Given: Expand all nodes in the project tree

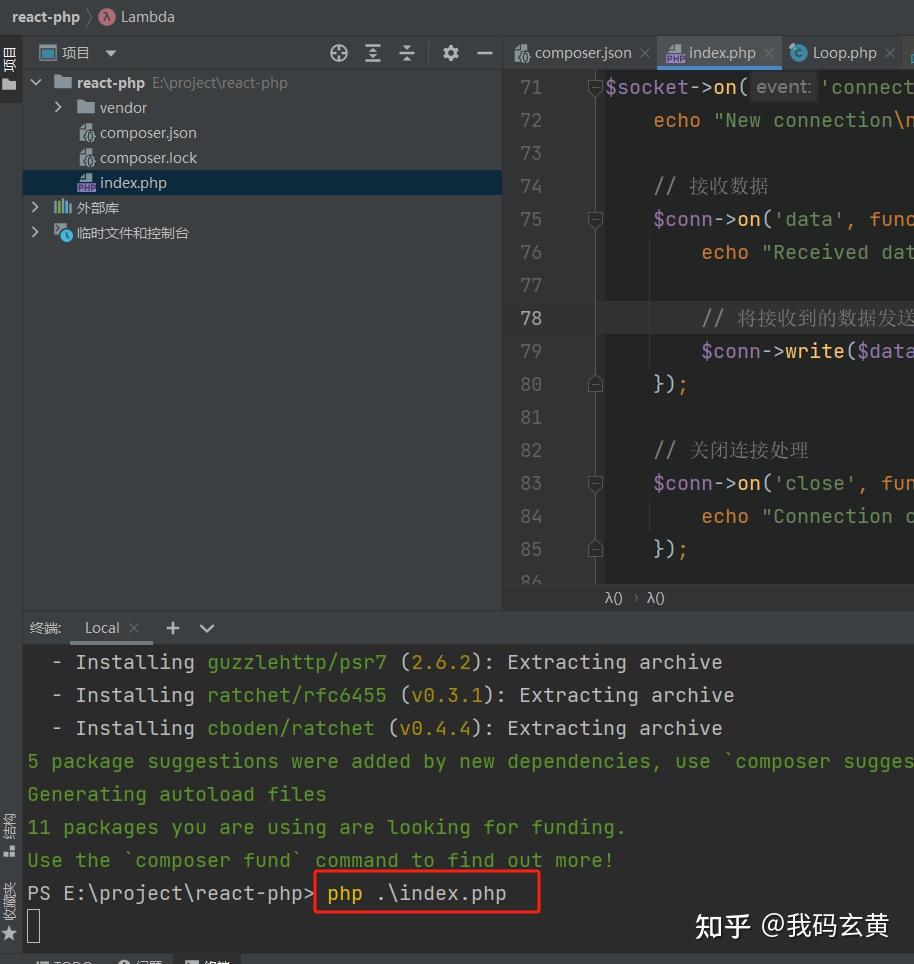Looking at the screenshot, I should [x=373, y=52].
